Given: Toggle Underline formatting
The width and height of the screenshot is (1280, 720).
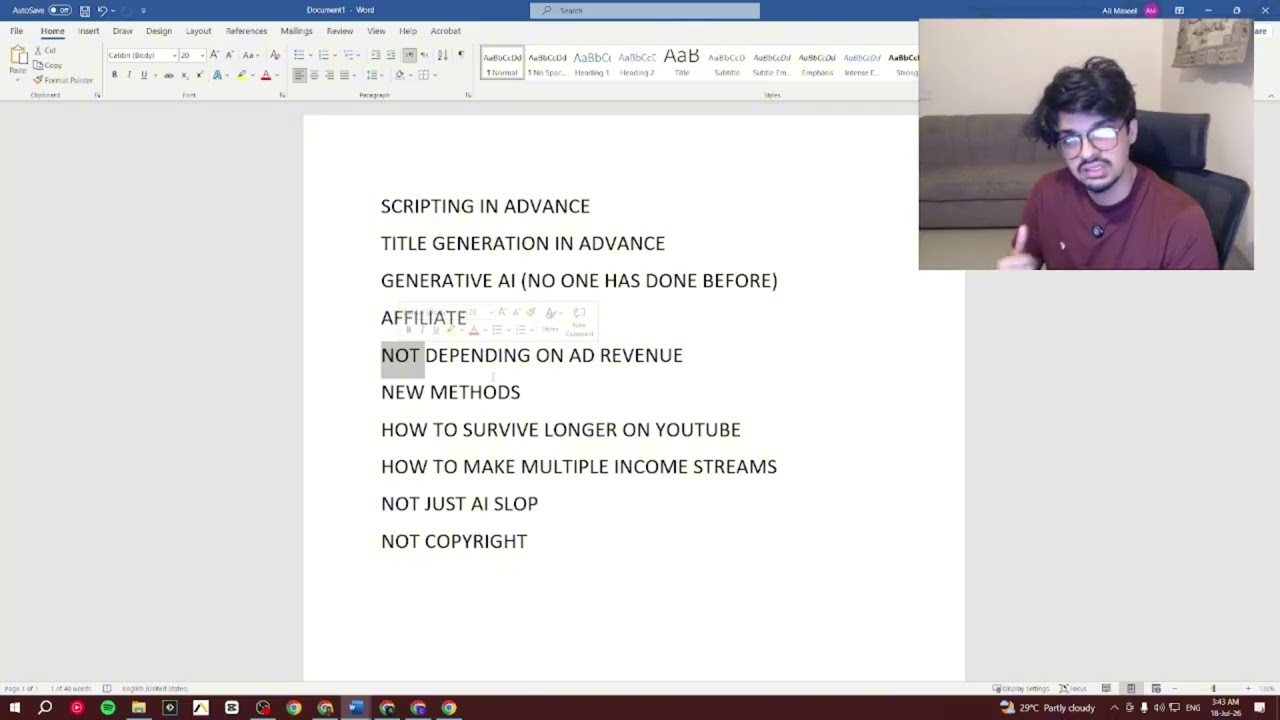Looking at the screenshot, I should (x=144, y=75).
